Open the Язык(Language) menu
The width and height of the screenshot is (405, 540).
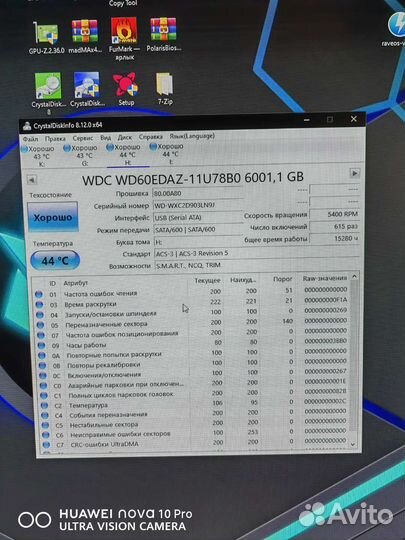(192, 136)
